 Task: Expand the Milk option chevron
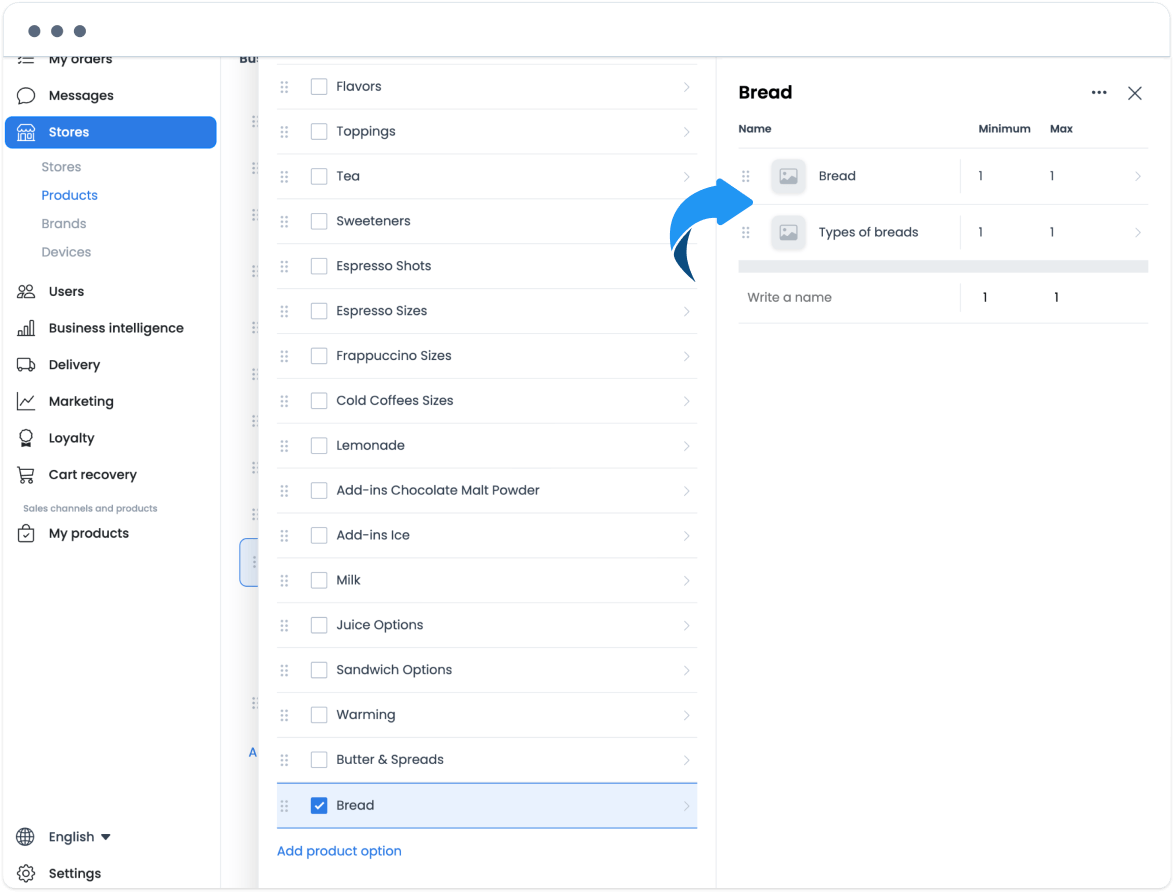(687, 582)
